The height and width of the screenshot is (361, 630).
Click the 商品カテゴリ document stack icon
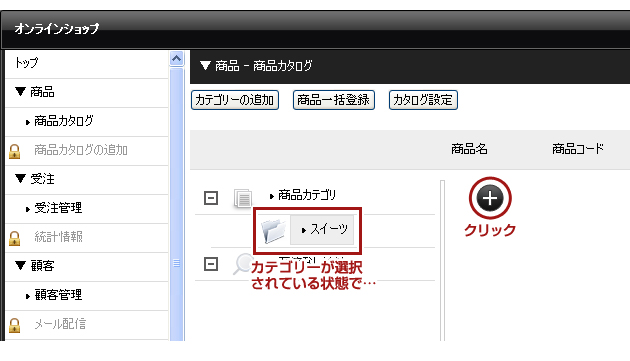243,198
